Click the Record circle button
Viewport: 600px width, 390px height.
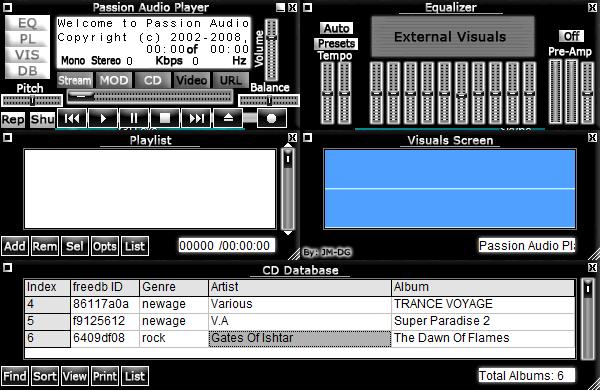pyautogui.click(x=272, y=118)
